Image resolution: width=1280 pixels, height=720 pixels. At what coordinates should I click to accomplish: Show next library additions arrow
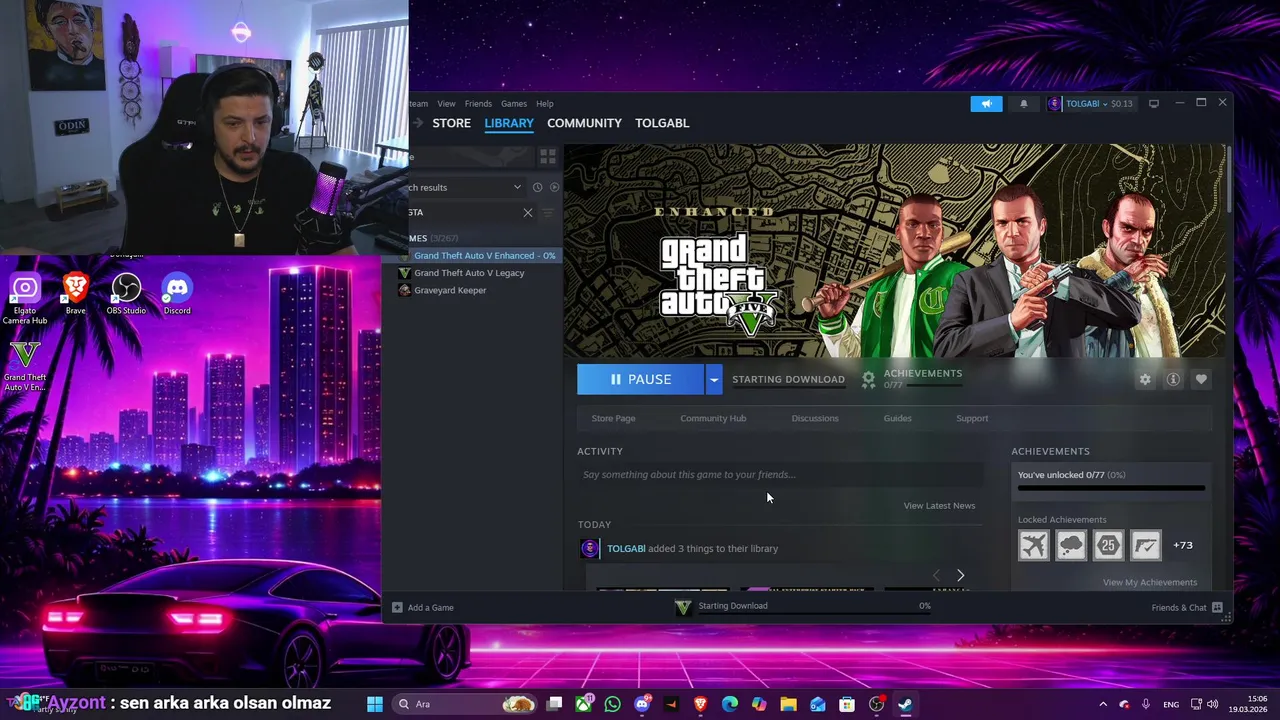click(x=960, y=575)
